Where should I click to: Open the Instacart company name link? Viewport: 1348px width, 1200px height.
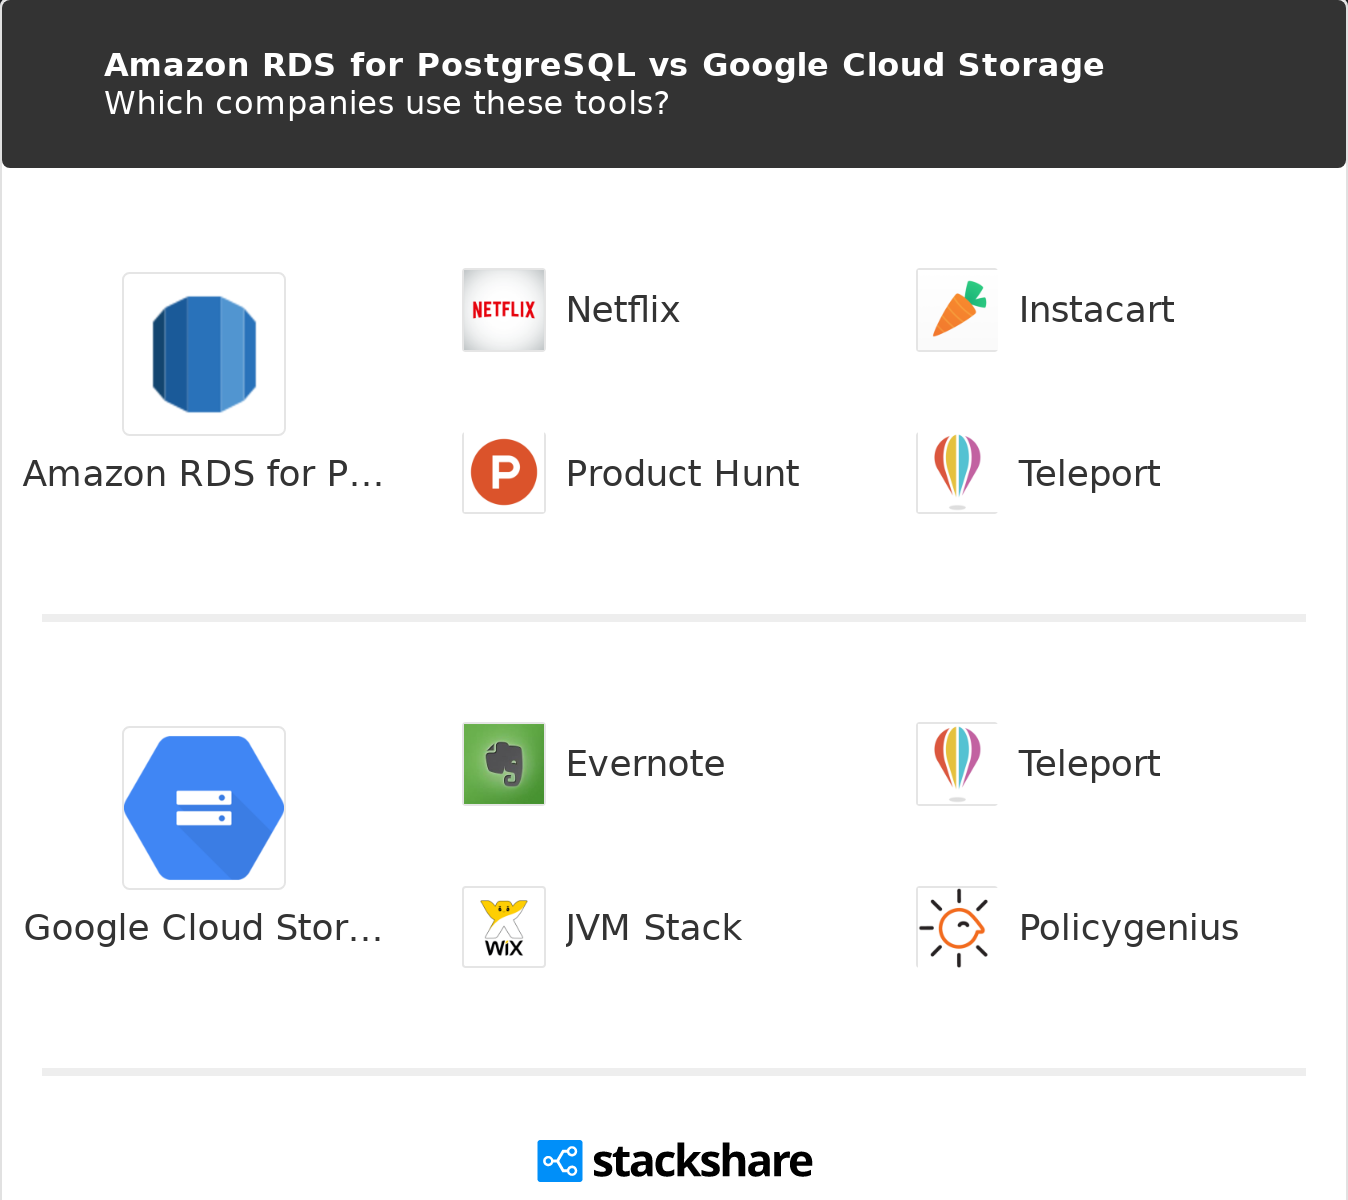point(1096,310)
